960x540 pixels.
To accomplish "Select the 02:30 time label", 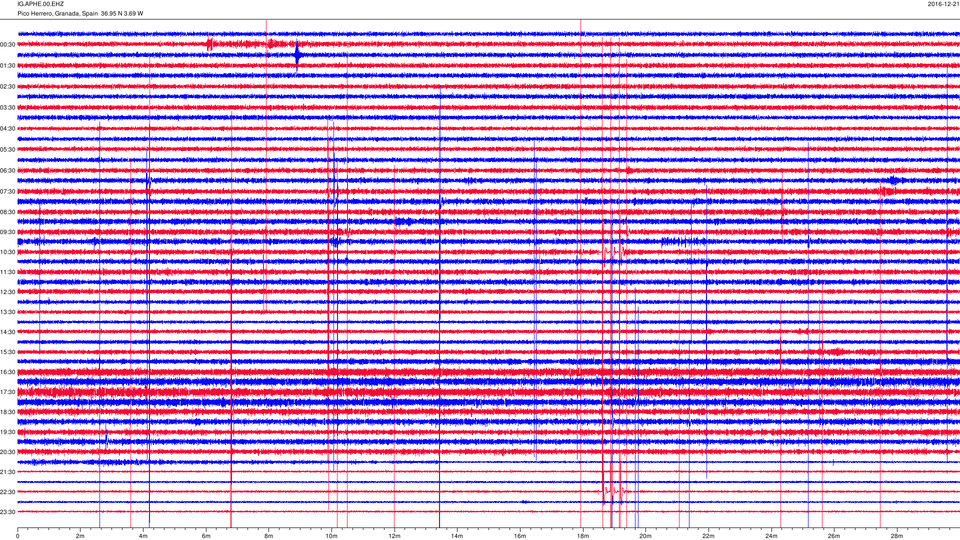I will (8, 87).
